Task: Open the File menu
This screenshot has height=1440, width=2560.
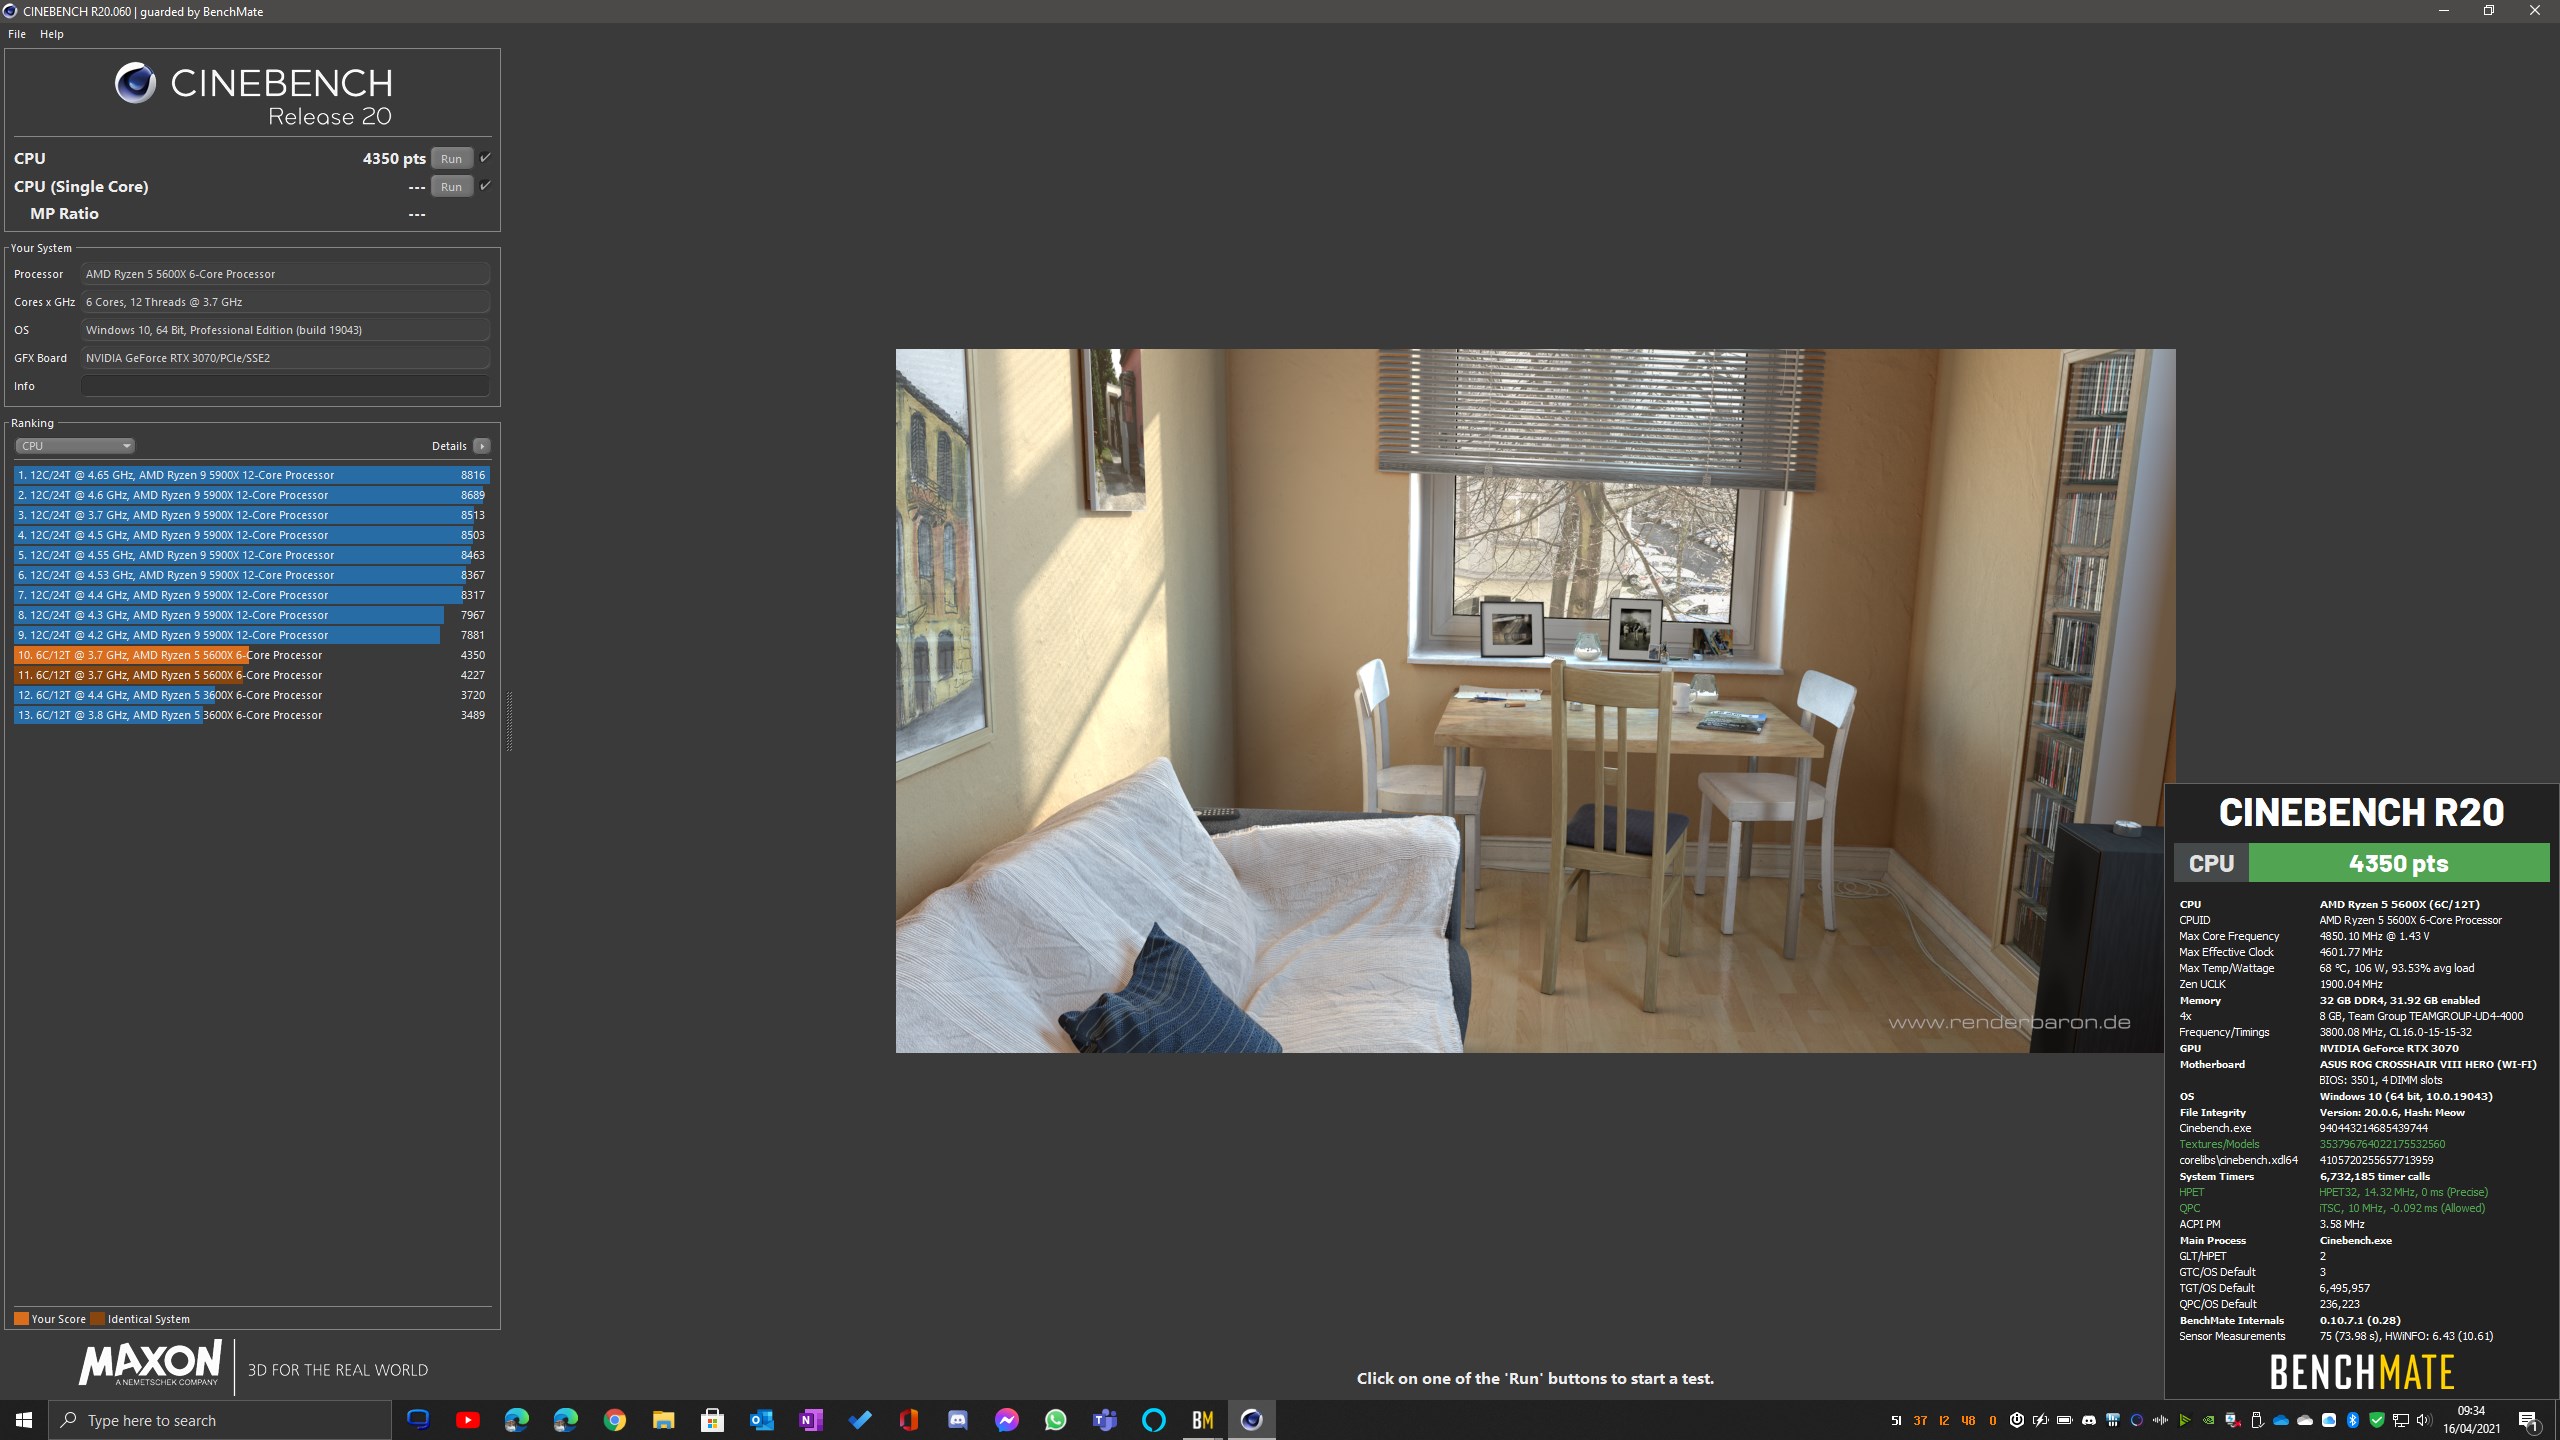Action: tap(17, 34)
